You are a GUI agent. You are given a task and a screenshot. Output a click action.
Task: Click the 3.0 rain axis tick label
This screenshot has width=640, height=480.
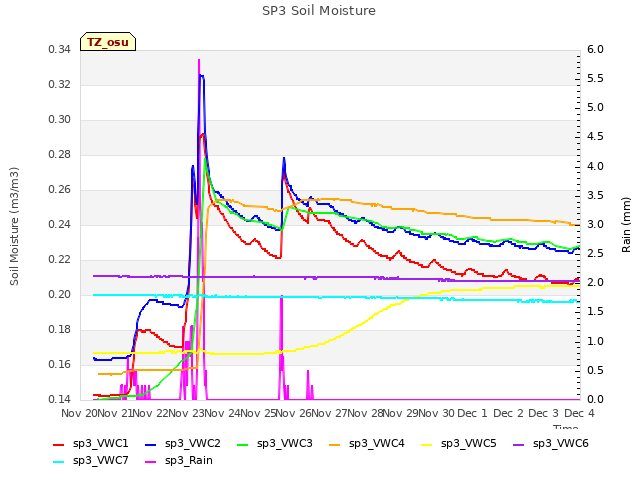[596, 225]
